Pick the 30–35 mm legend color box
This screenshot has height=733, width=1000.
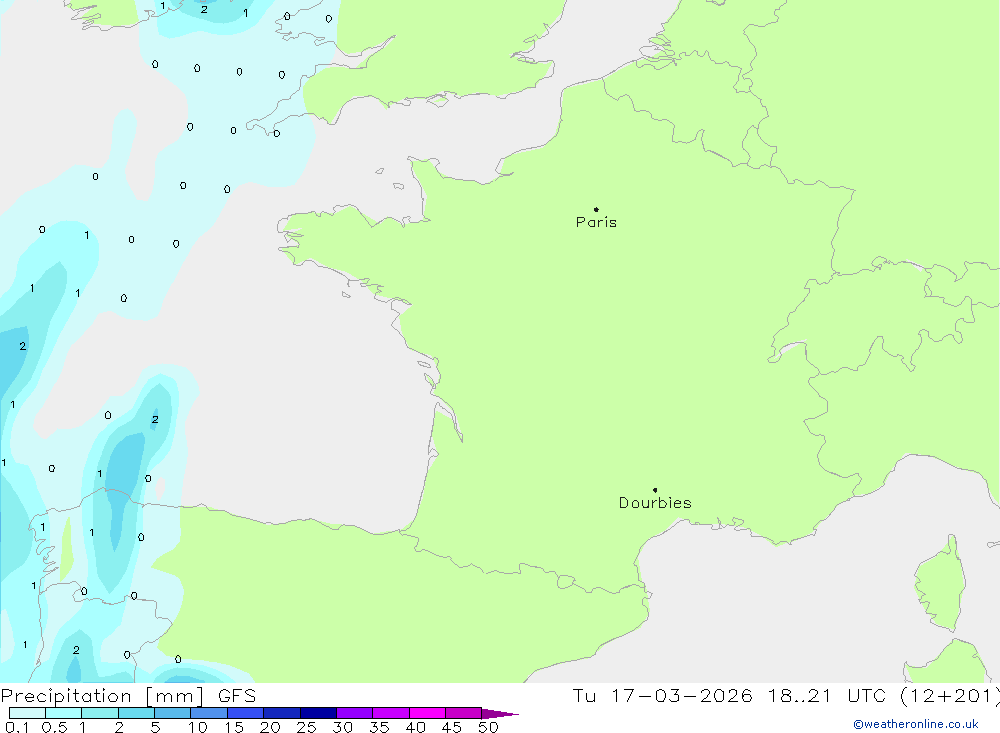pyautogui.click(x=355, y=713)
